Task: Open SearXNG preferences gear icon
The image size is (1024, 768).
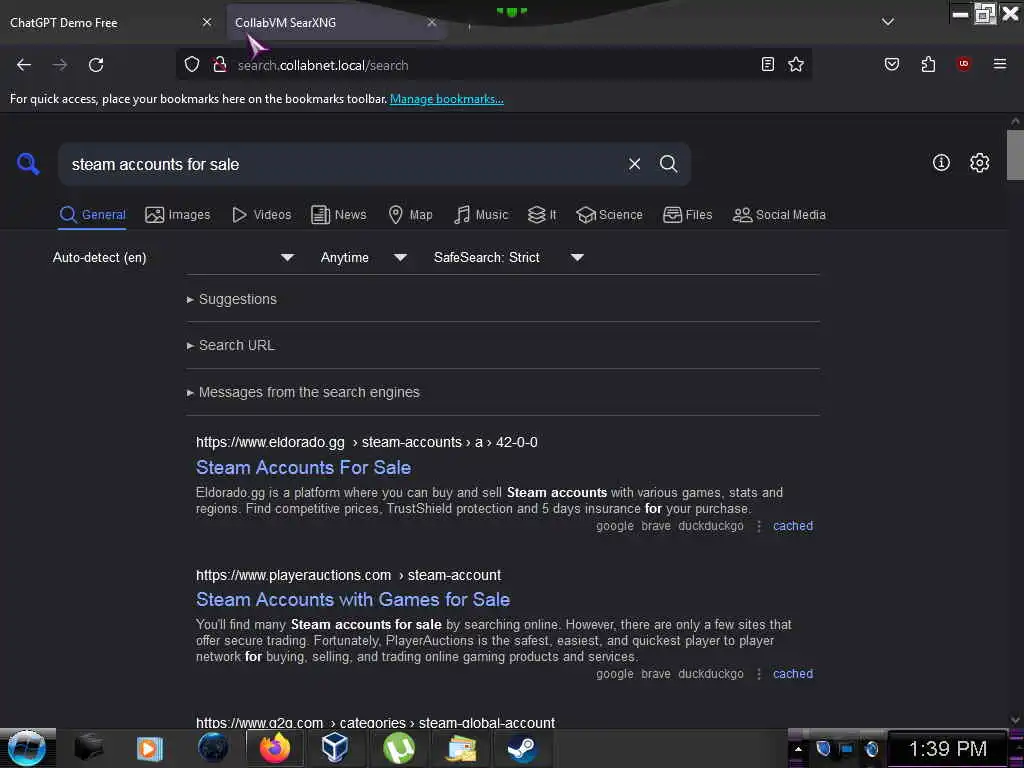Action: 979,163
